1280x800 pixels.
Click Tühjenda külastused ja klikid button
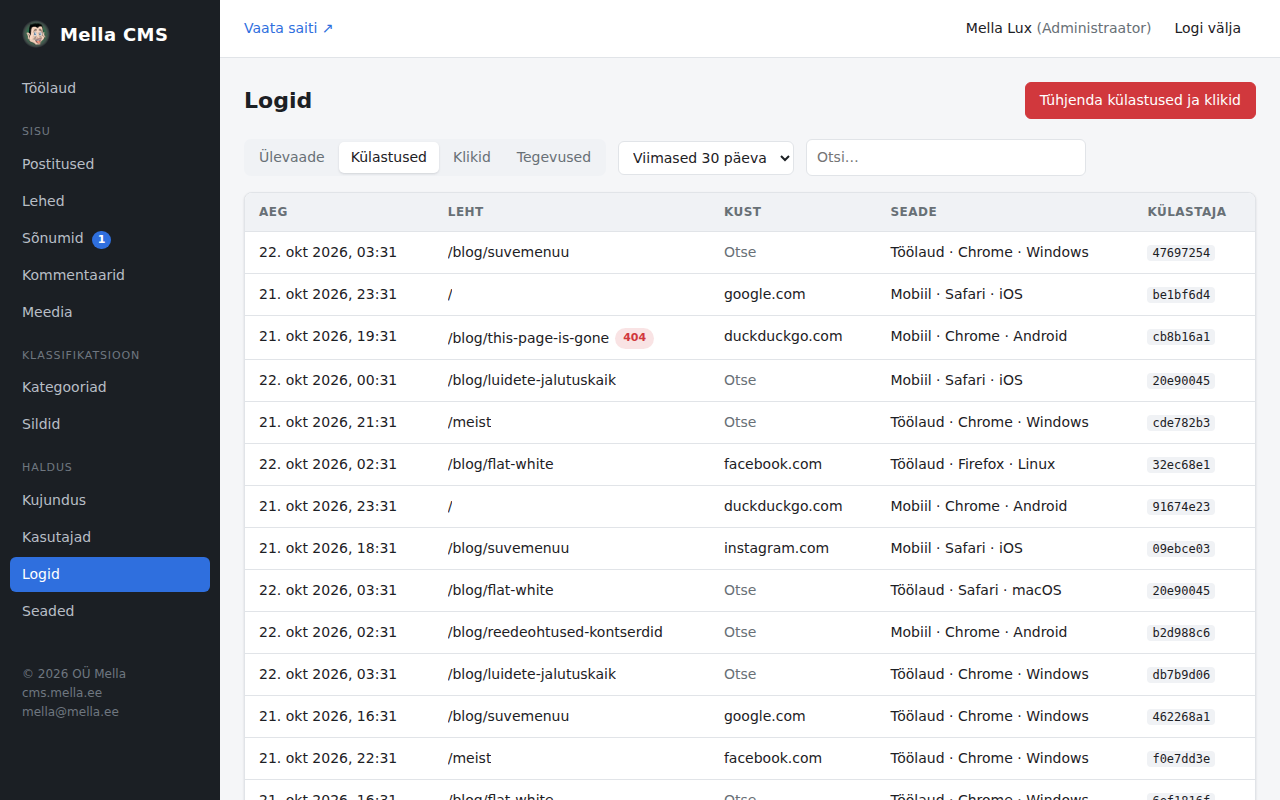pos(1140,100)
